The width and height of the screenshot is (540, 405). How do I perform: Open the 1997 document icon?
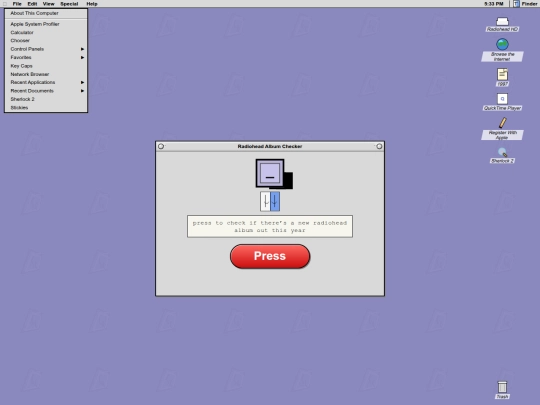502,74
